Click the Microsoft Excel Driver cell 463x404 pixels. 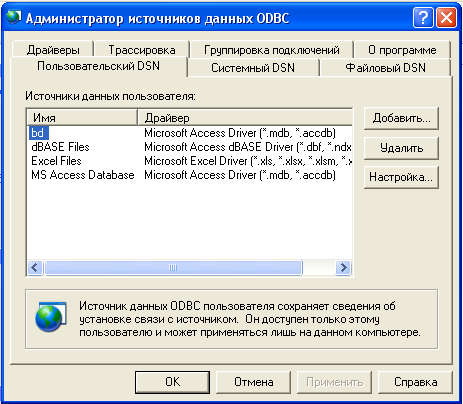click(x=248, y=161)
